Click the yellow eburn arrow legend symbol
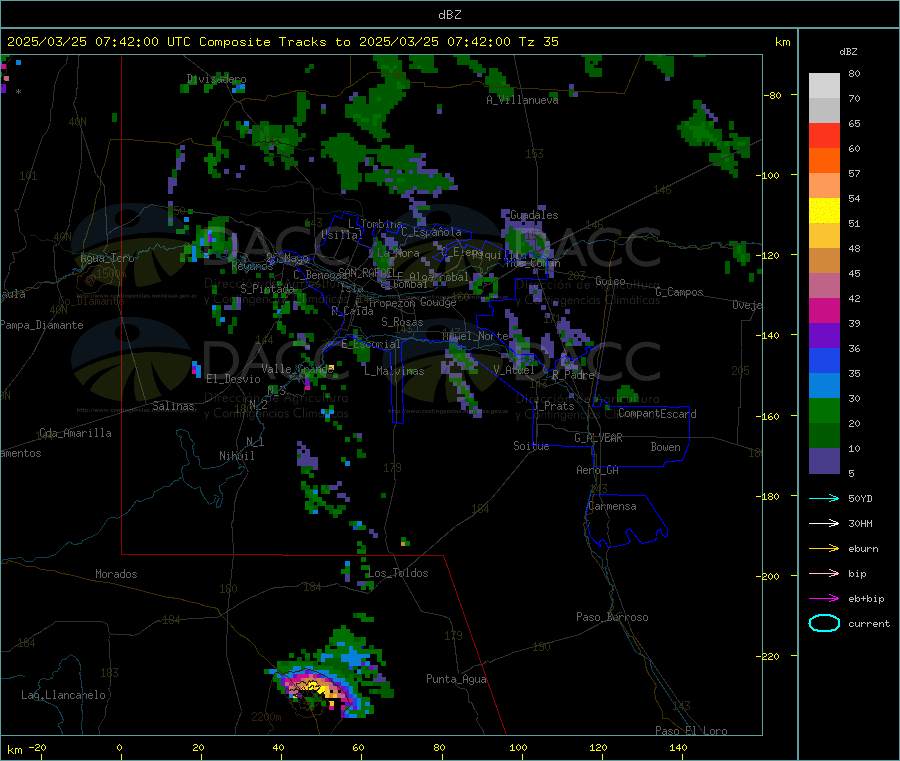The image size is (900, 761). pyautogui.click(x=824, y=549)
